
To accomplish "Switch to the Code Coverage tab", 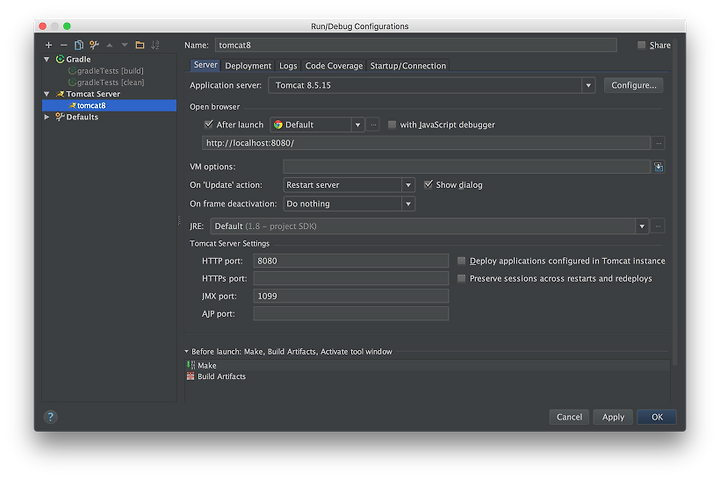I will click(x=334, y=66).
